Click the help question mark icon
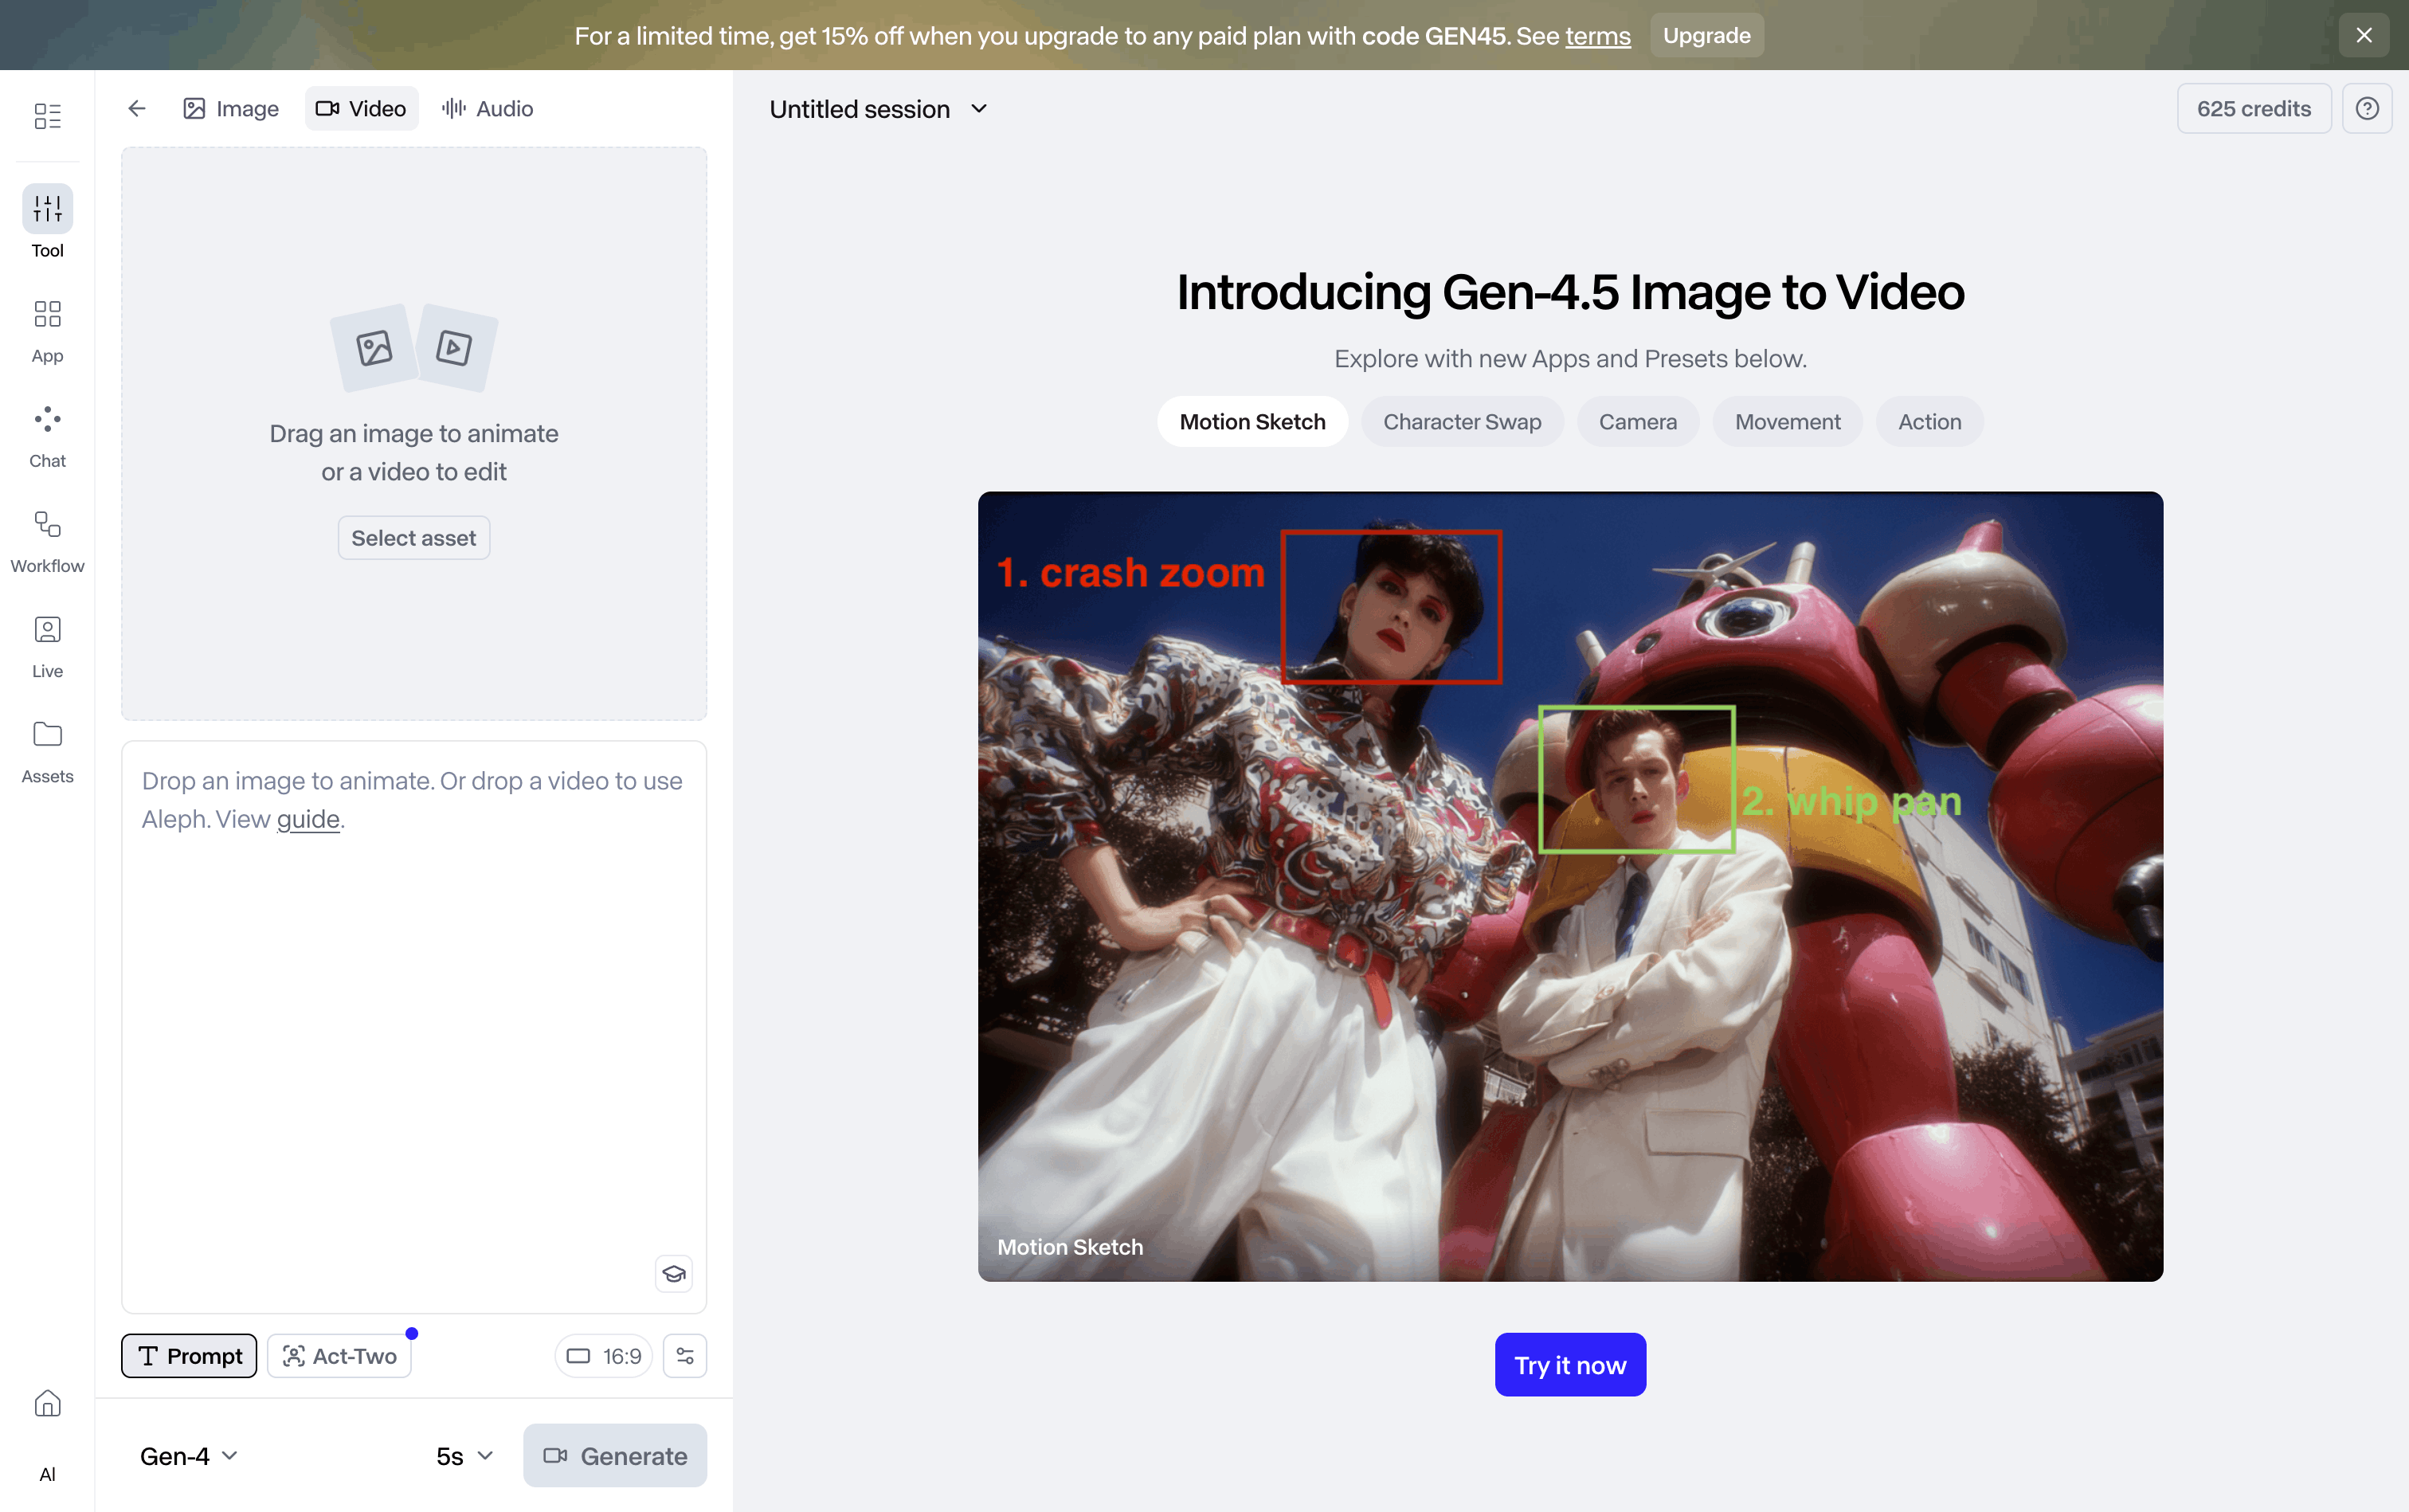 pyautogui.click(x=2366, y=109)
